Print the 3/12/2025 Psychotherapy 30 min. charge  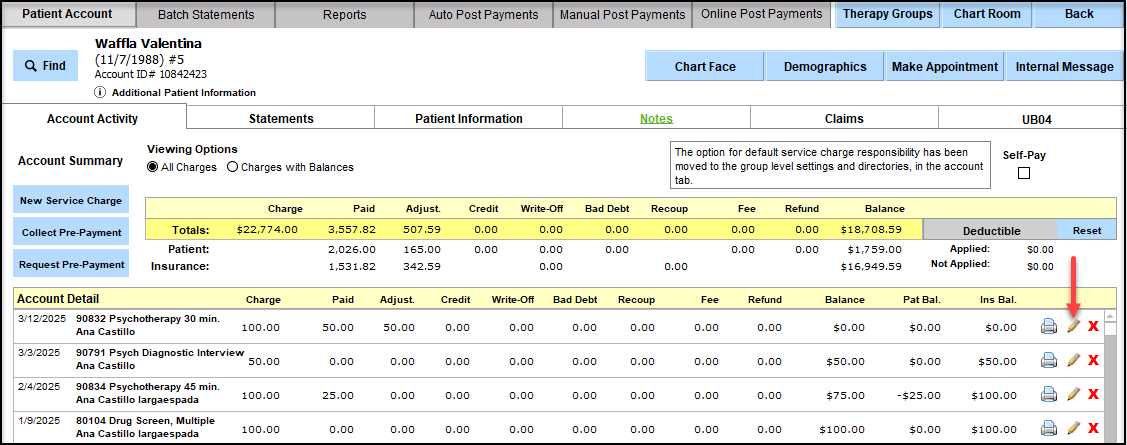[x=1049, y=327]
